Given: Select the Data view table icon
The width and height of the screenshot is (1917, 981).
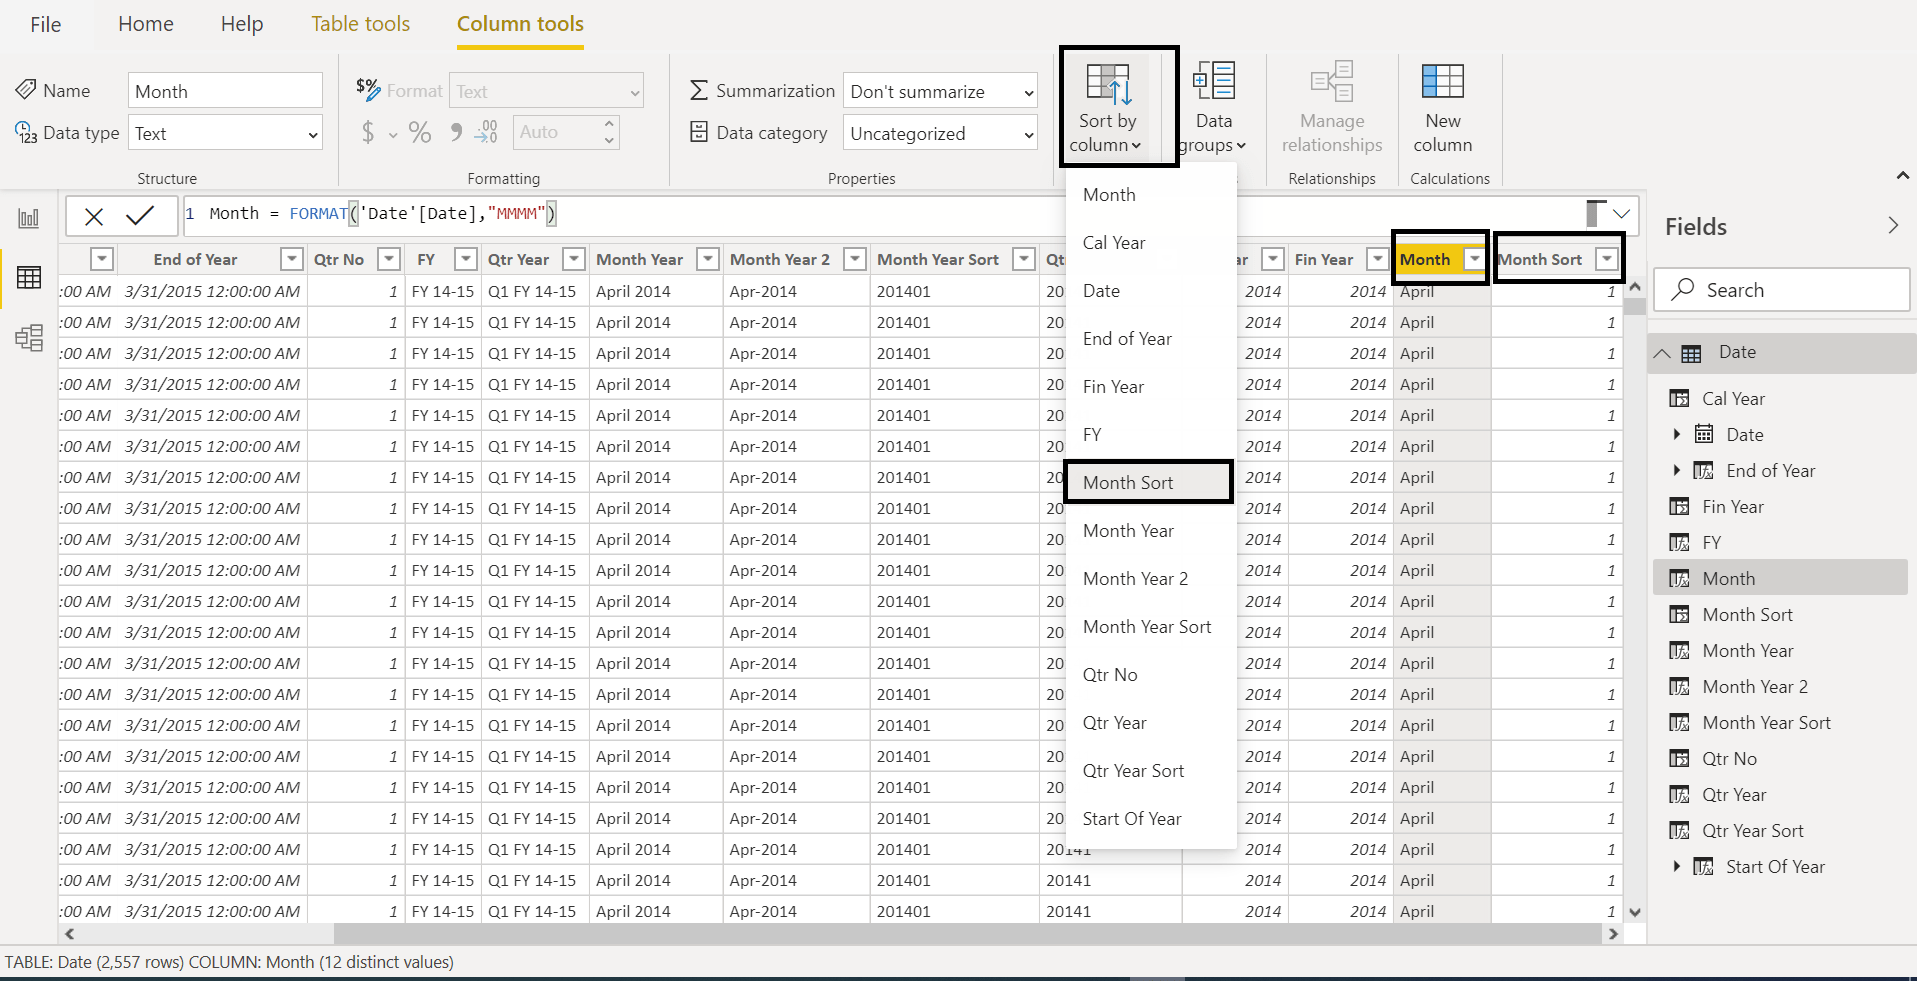Looking at the screenshot, I should click(x=29, y=278).
